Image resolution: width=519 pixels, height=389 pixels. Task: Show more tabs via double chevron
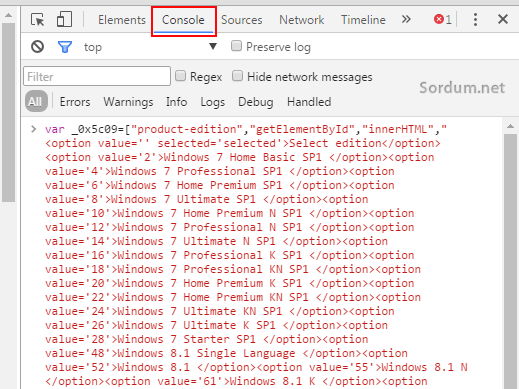point(406,19)
